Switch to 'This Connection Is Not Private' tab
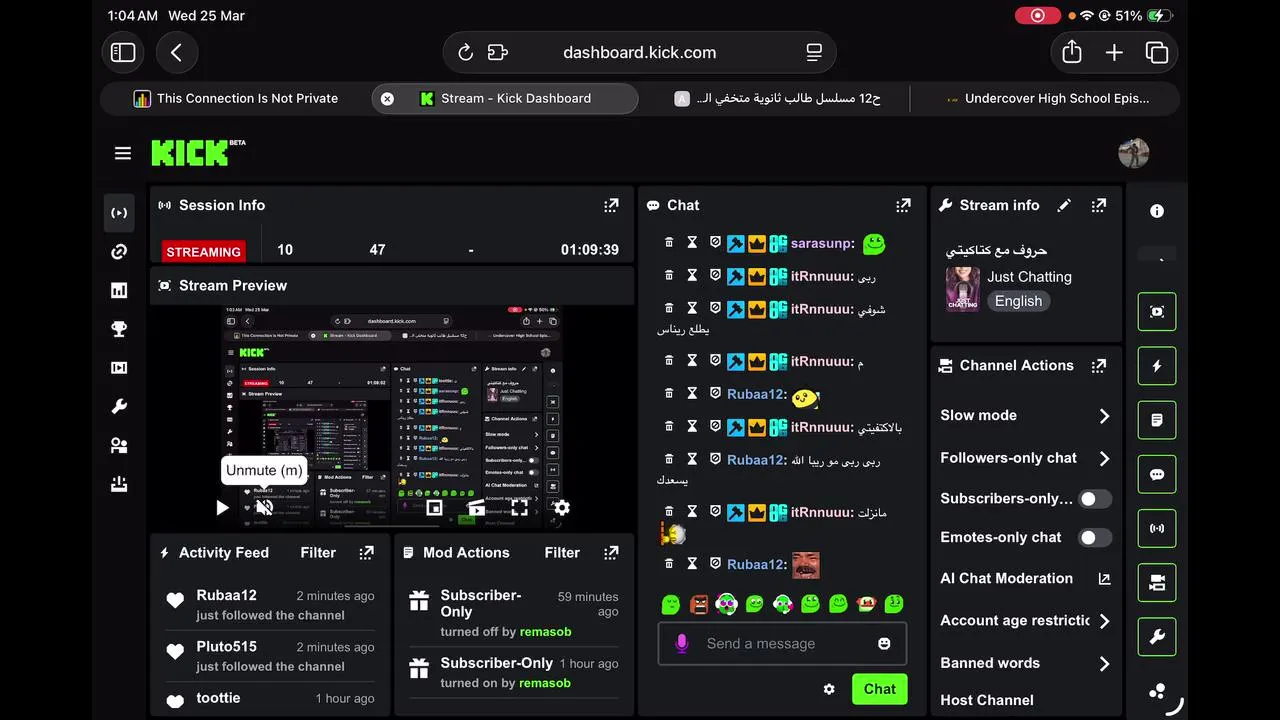Viewport: 1280px width, 720px height. [x=237, y=98]
